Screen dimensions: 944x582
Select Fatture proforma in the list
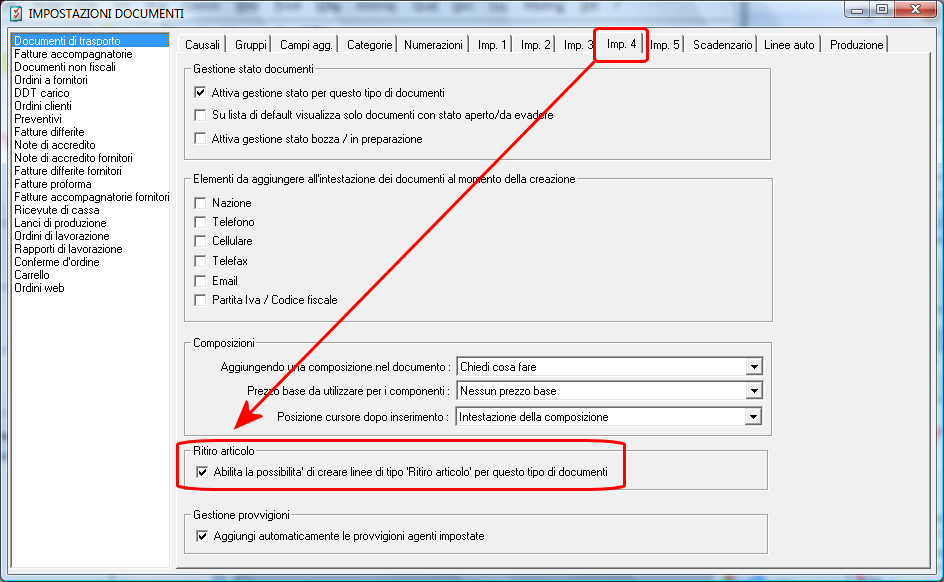(x=90, y=184)
